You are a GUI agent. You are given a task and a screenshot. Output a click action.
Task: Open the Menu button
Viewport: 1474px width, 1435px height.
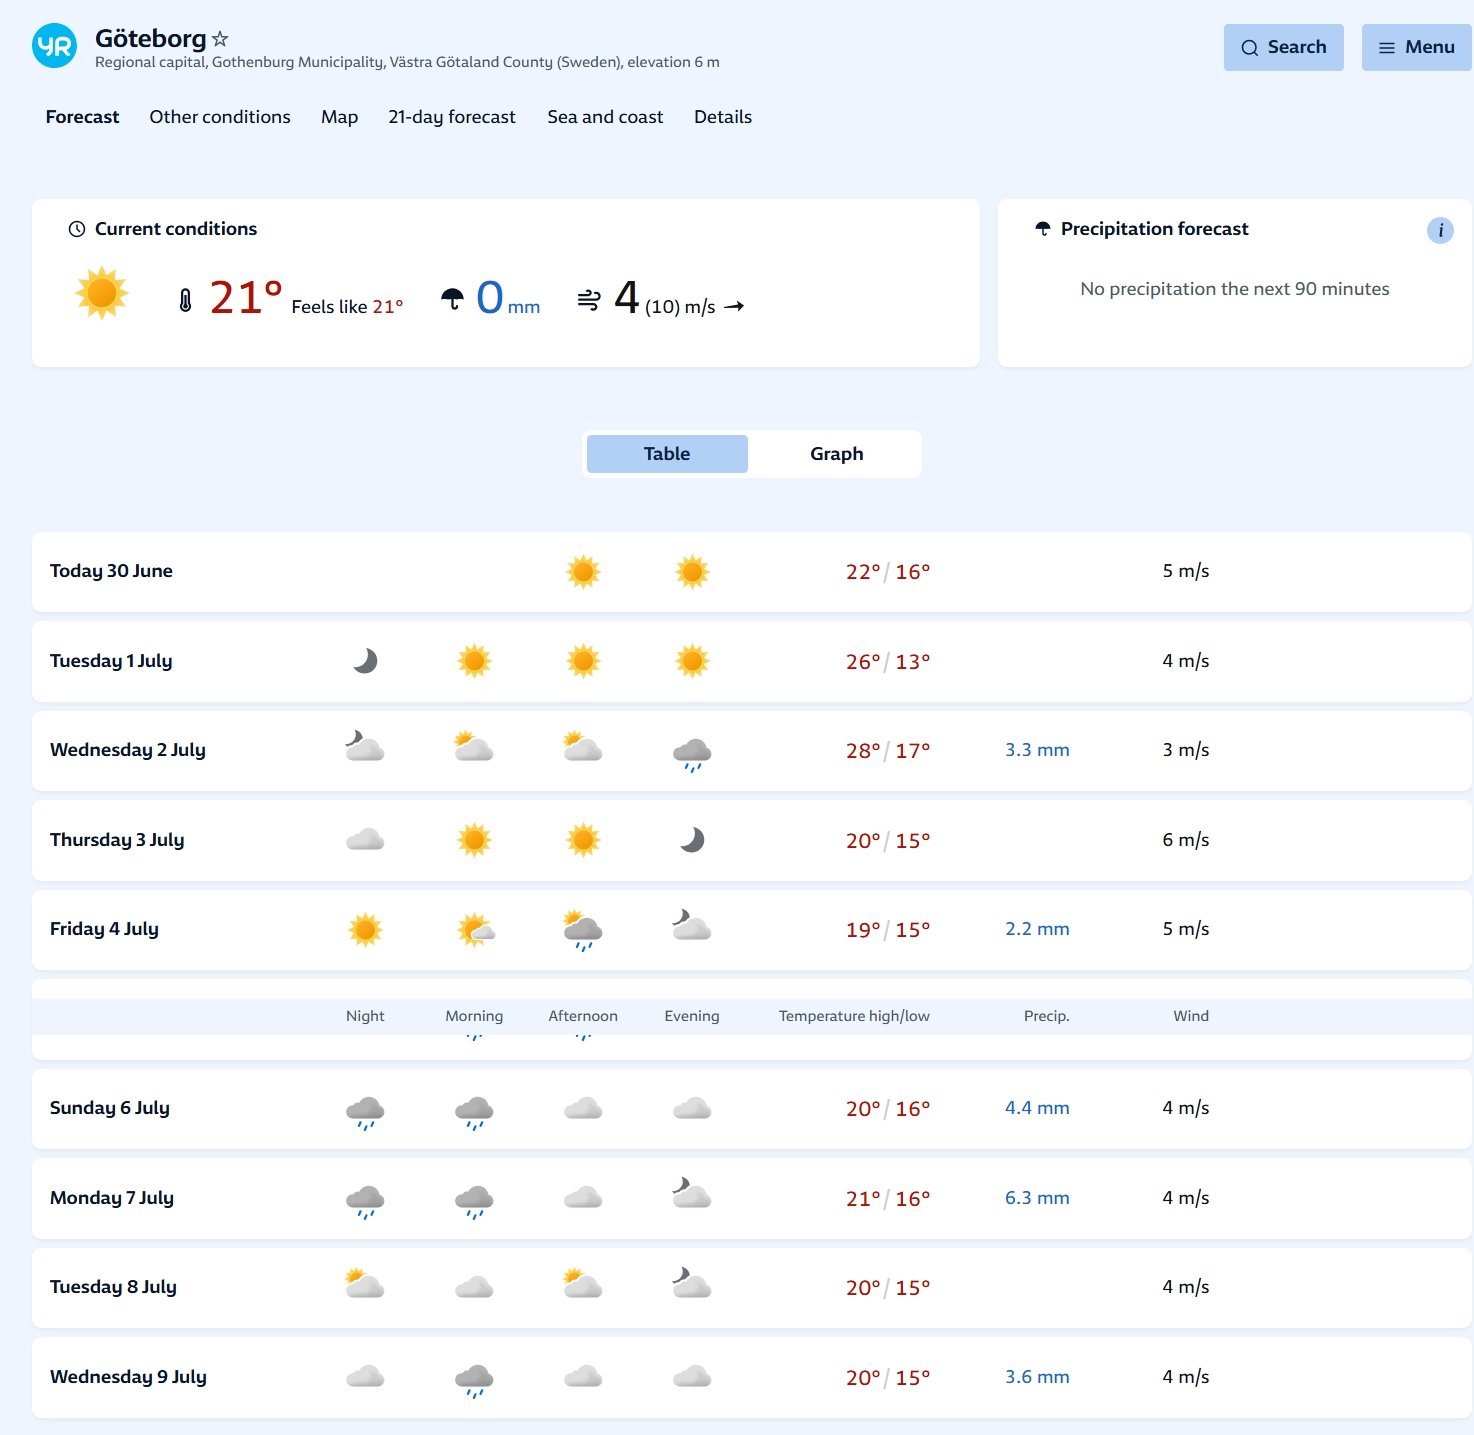[1416, 47]
